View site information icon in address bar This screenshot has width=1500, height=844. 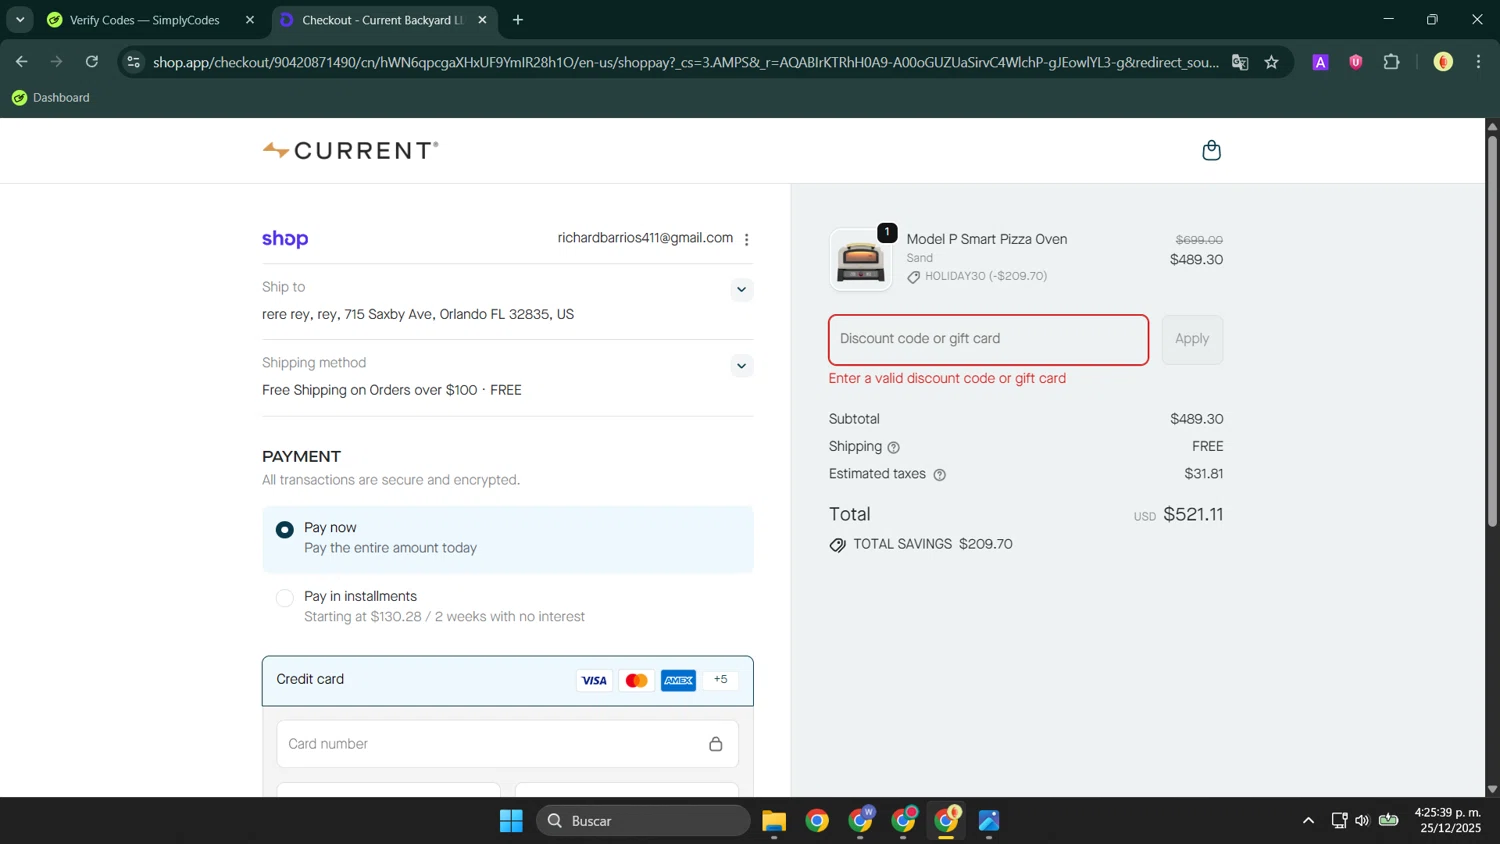point(133,62)
